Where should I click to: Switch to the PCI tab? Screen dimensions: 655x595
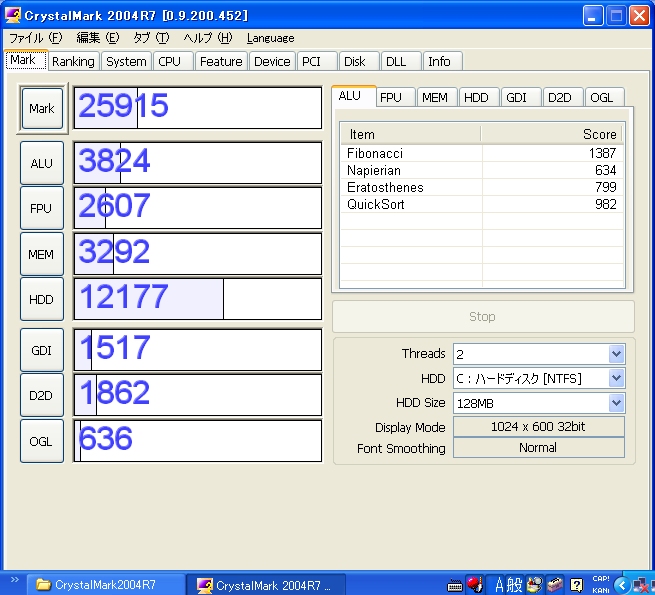point(317,61)
